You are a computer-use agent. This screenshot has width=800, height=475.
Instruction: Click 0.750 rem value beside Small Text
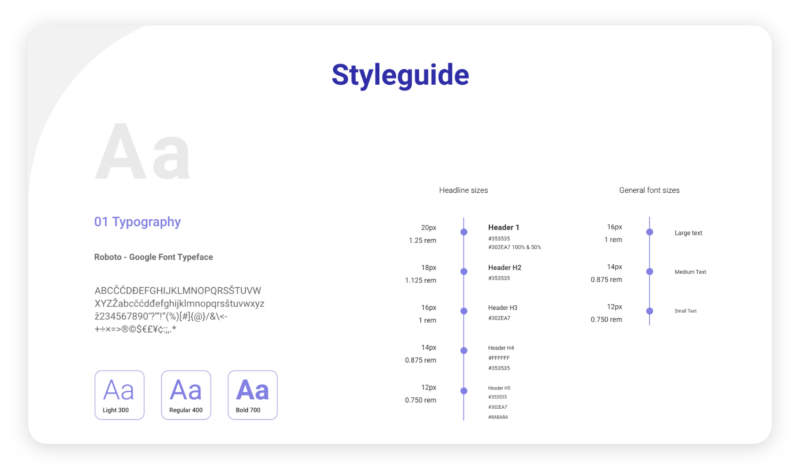tap(606, 319)
